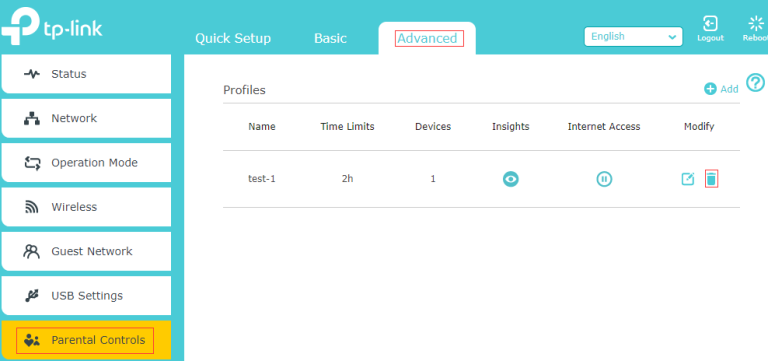Open Status in the sidebar
The image size is (768, 361).
[x=86, y=74]
